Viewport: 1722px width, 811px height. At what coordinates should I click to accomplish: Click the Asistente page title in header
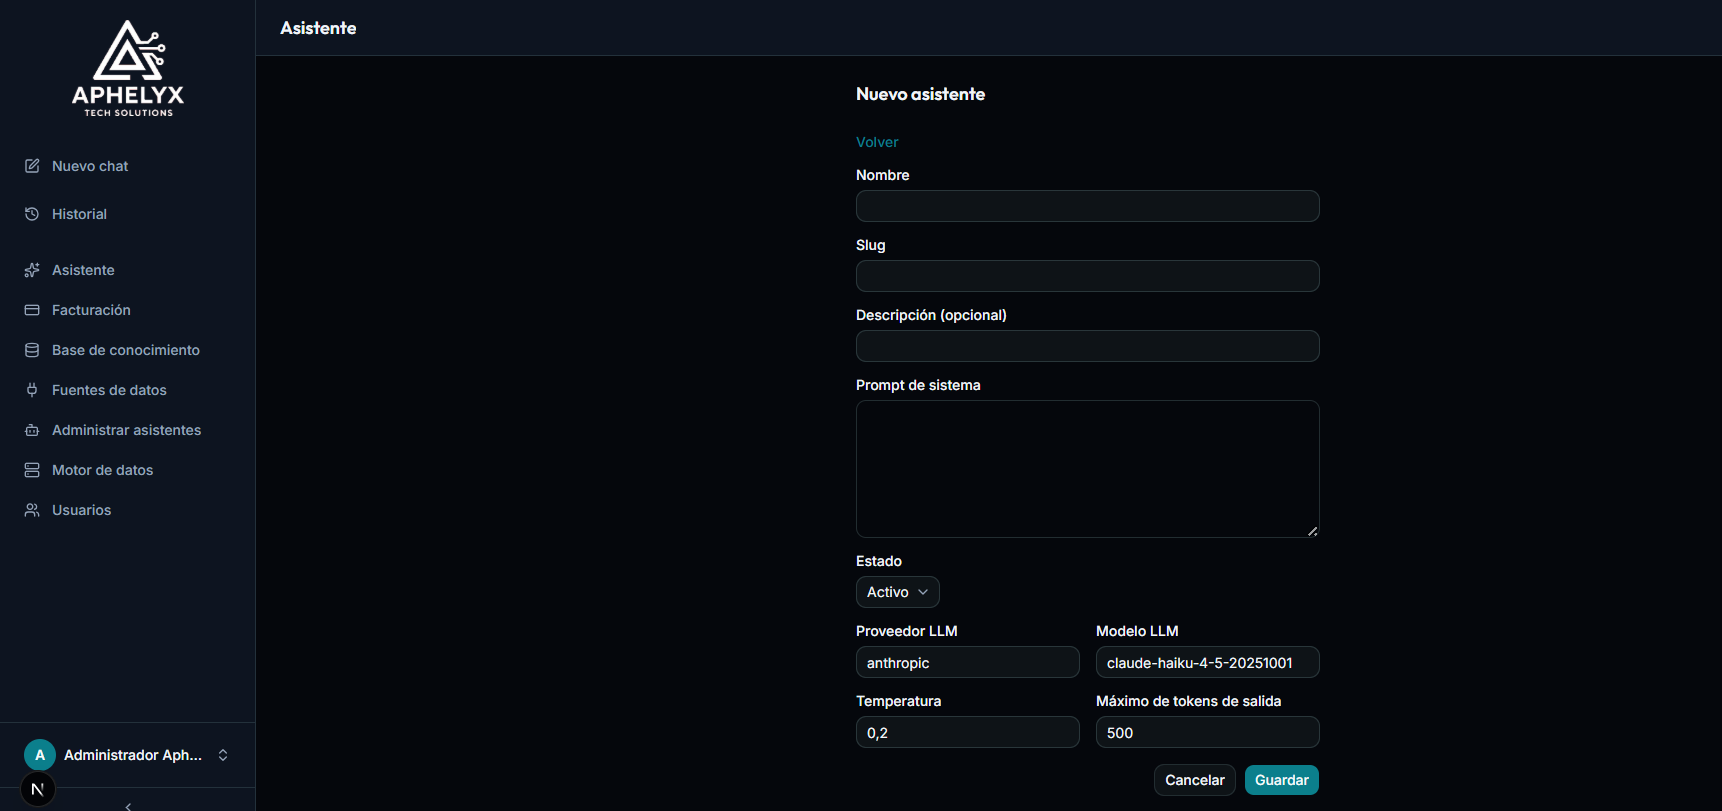pos(318,28)
